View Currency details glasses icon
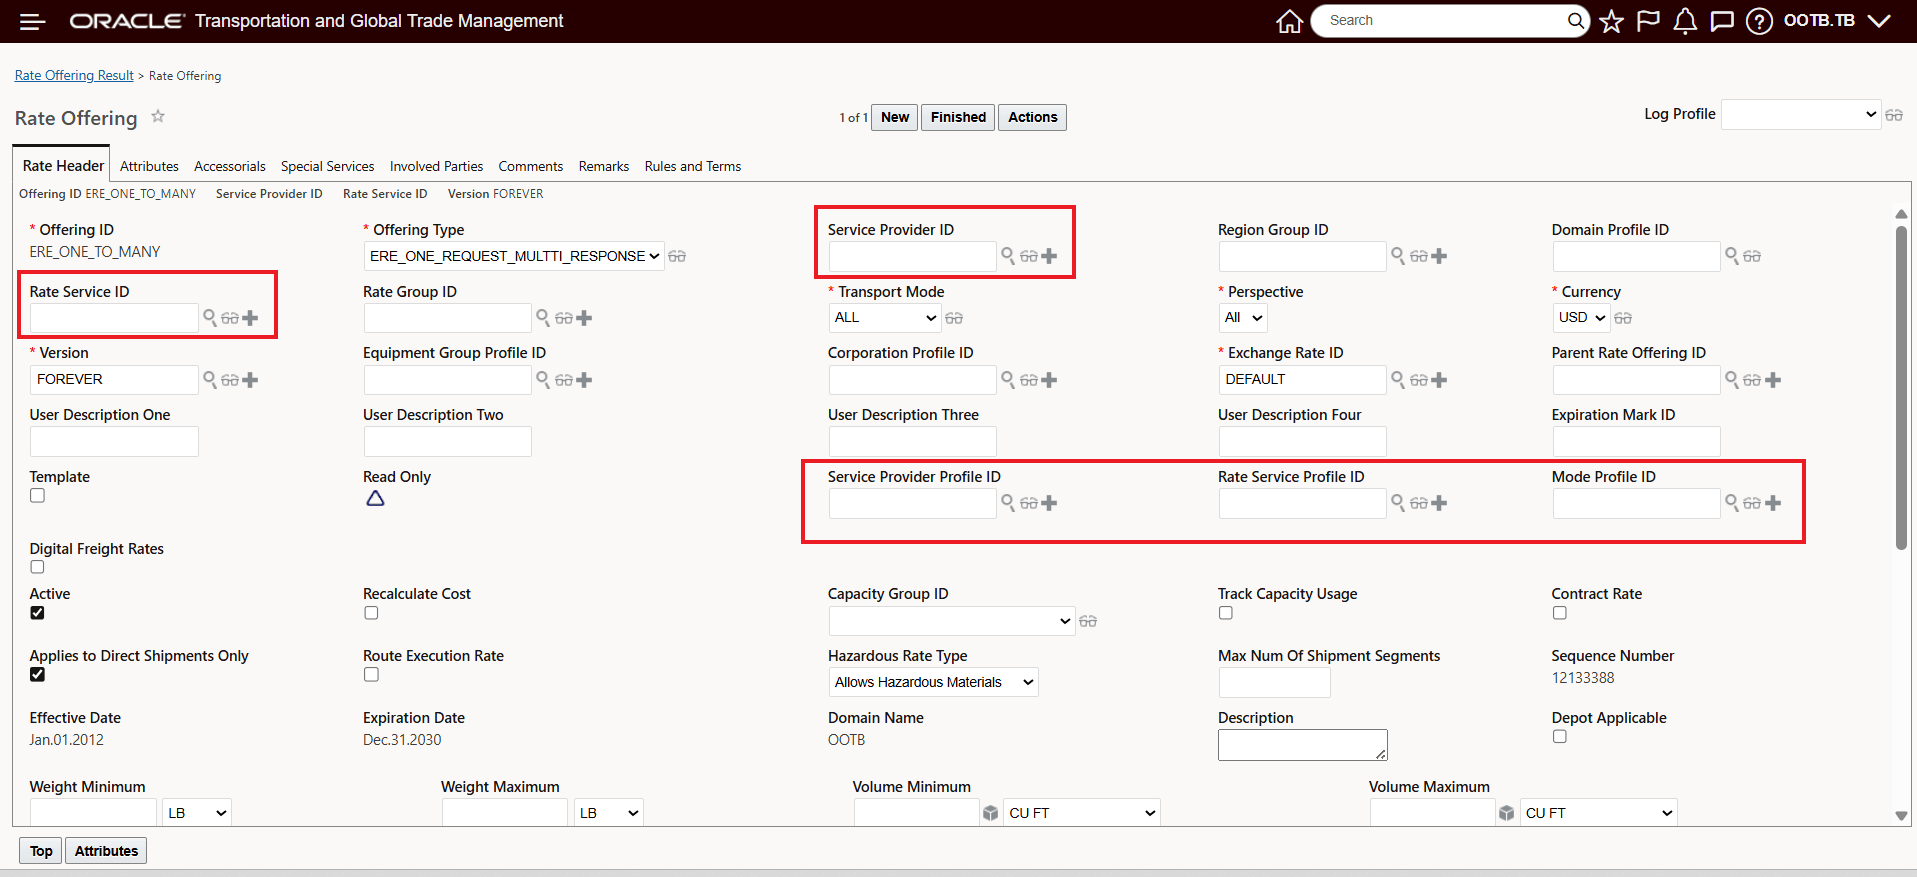1917x877 pixels. click(1623, 318)
